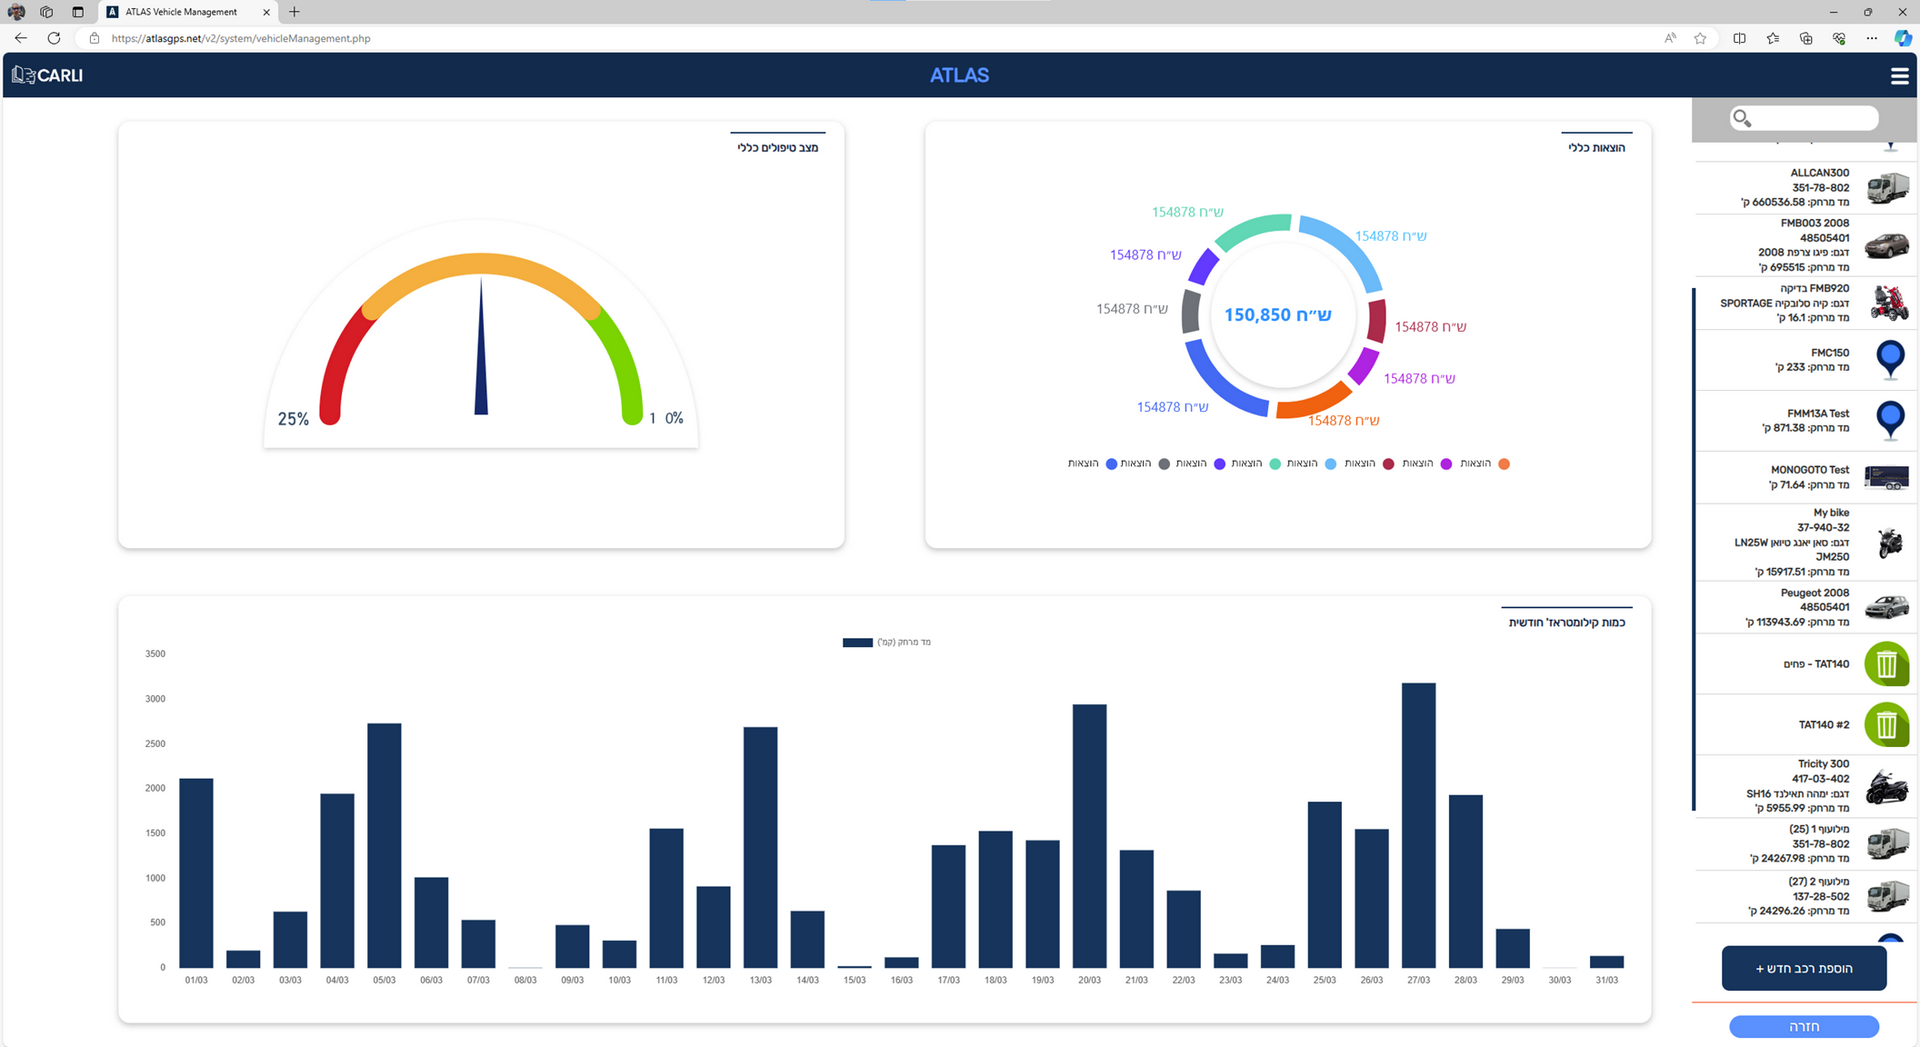Viewport: 1920px width, 1047px height.
Task: Click the blue back button at bottom
Action: pyautogui.click(x=1803, y=1027)
